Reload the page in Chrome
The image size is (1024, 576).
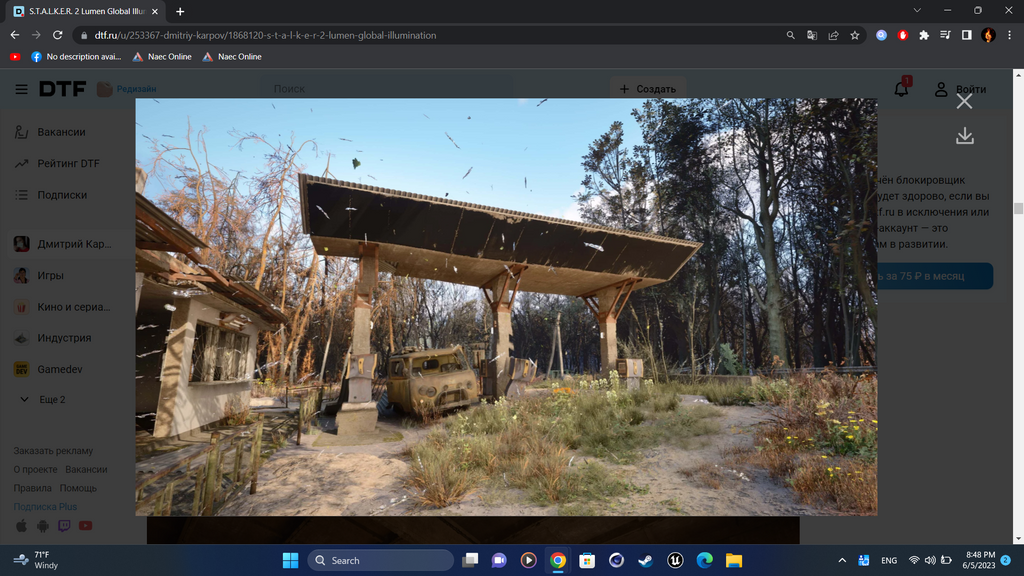[x=57, y=35]
